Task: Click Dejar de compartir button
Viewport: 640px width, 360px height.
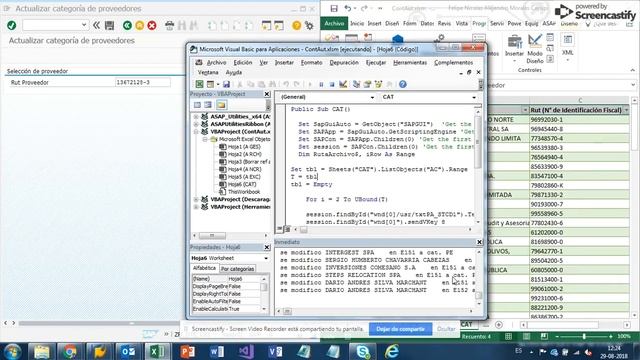Action: pyautogui.click(x=400, y=329)
